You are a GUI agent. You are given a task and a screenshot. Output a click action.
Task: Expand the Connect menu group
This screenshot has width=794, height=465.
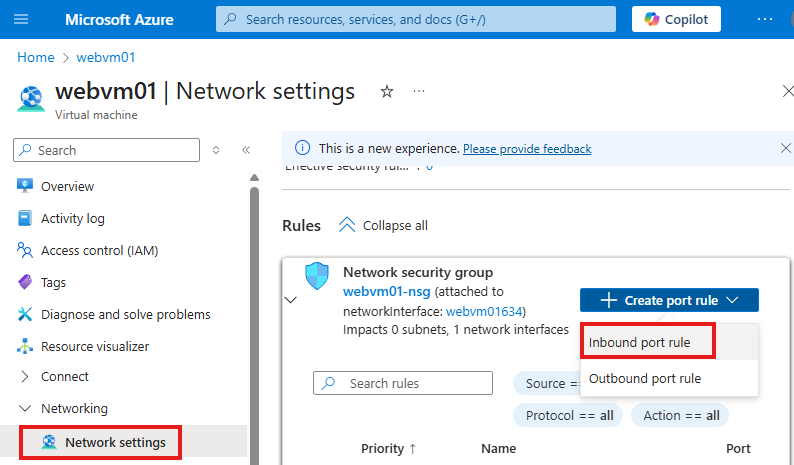click(x=64, y=377)
